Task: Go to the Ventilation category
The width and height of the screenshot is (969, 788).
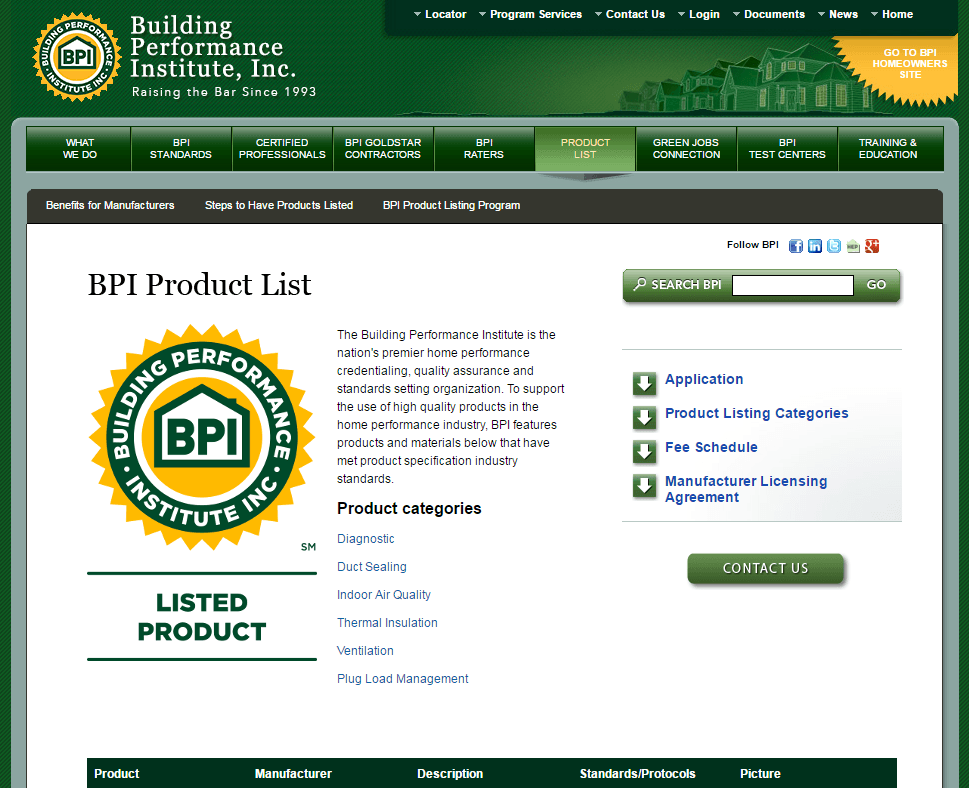Action: pos(365,651)
